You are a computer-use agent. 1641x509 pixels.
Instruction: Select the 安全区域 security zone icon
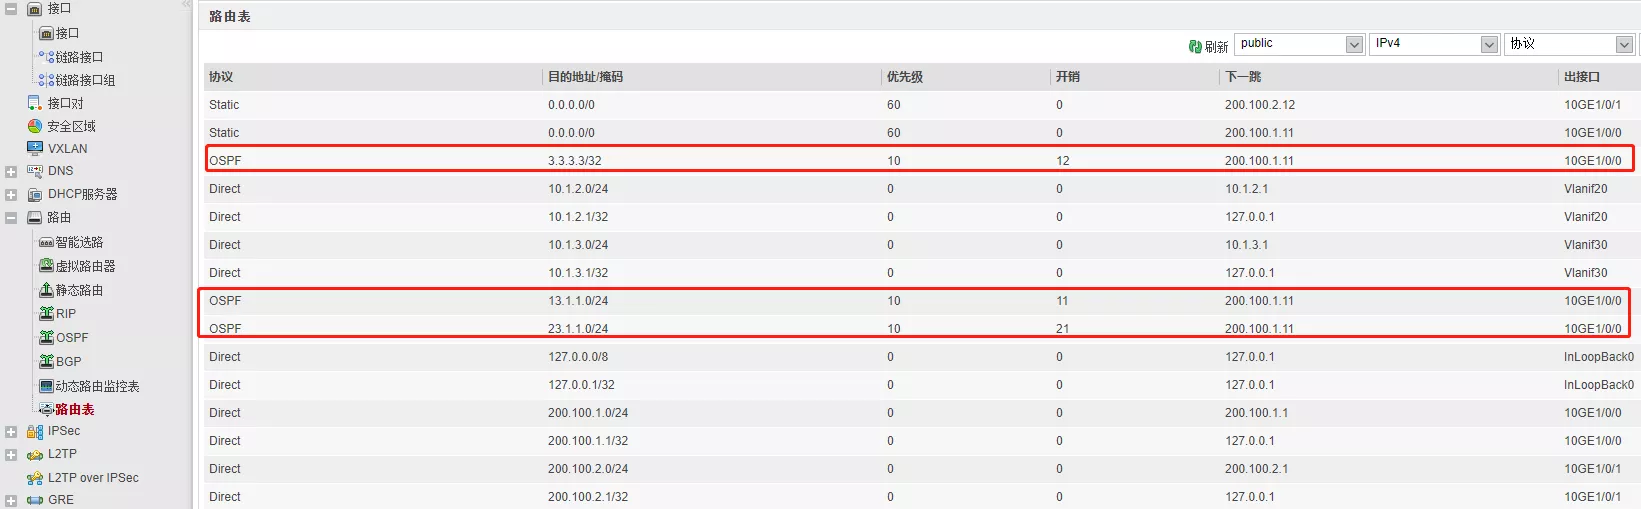click(35, 126)
